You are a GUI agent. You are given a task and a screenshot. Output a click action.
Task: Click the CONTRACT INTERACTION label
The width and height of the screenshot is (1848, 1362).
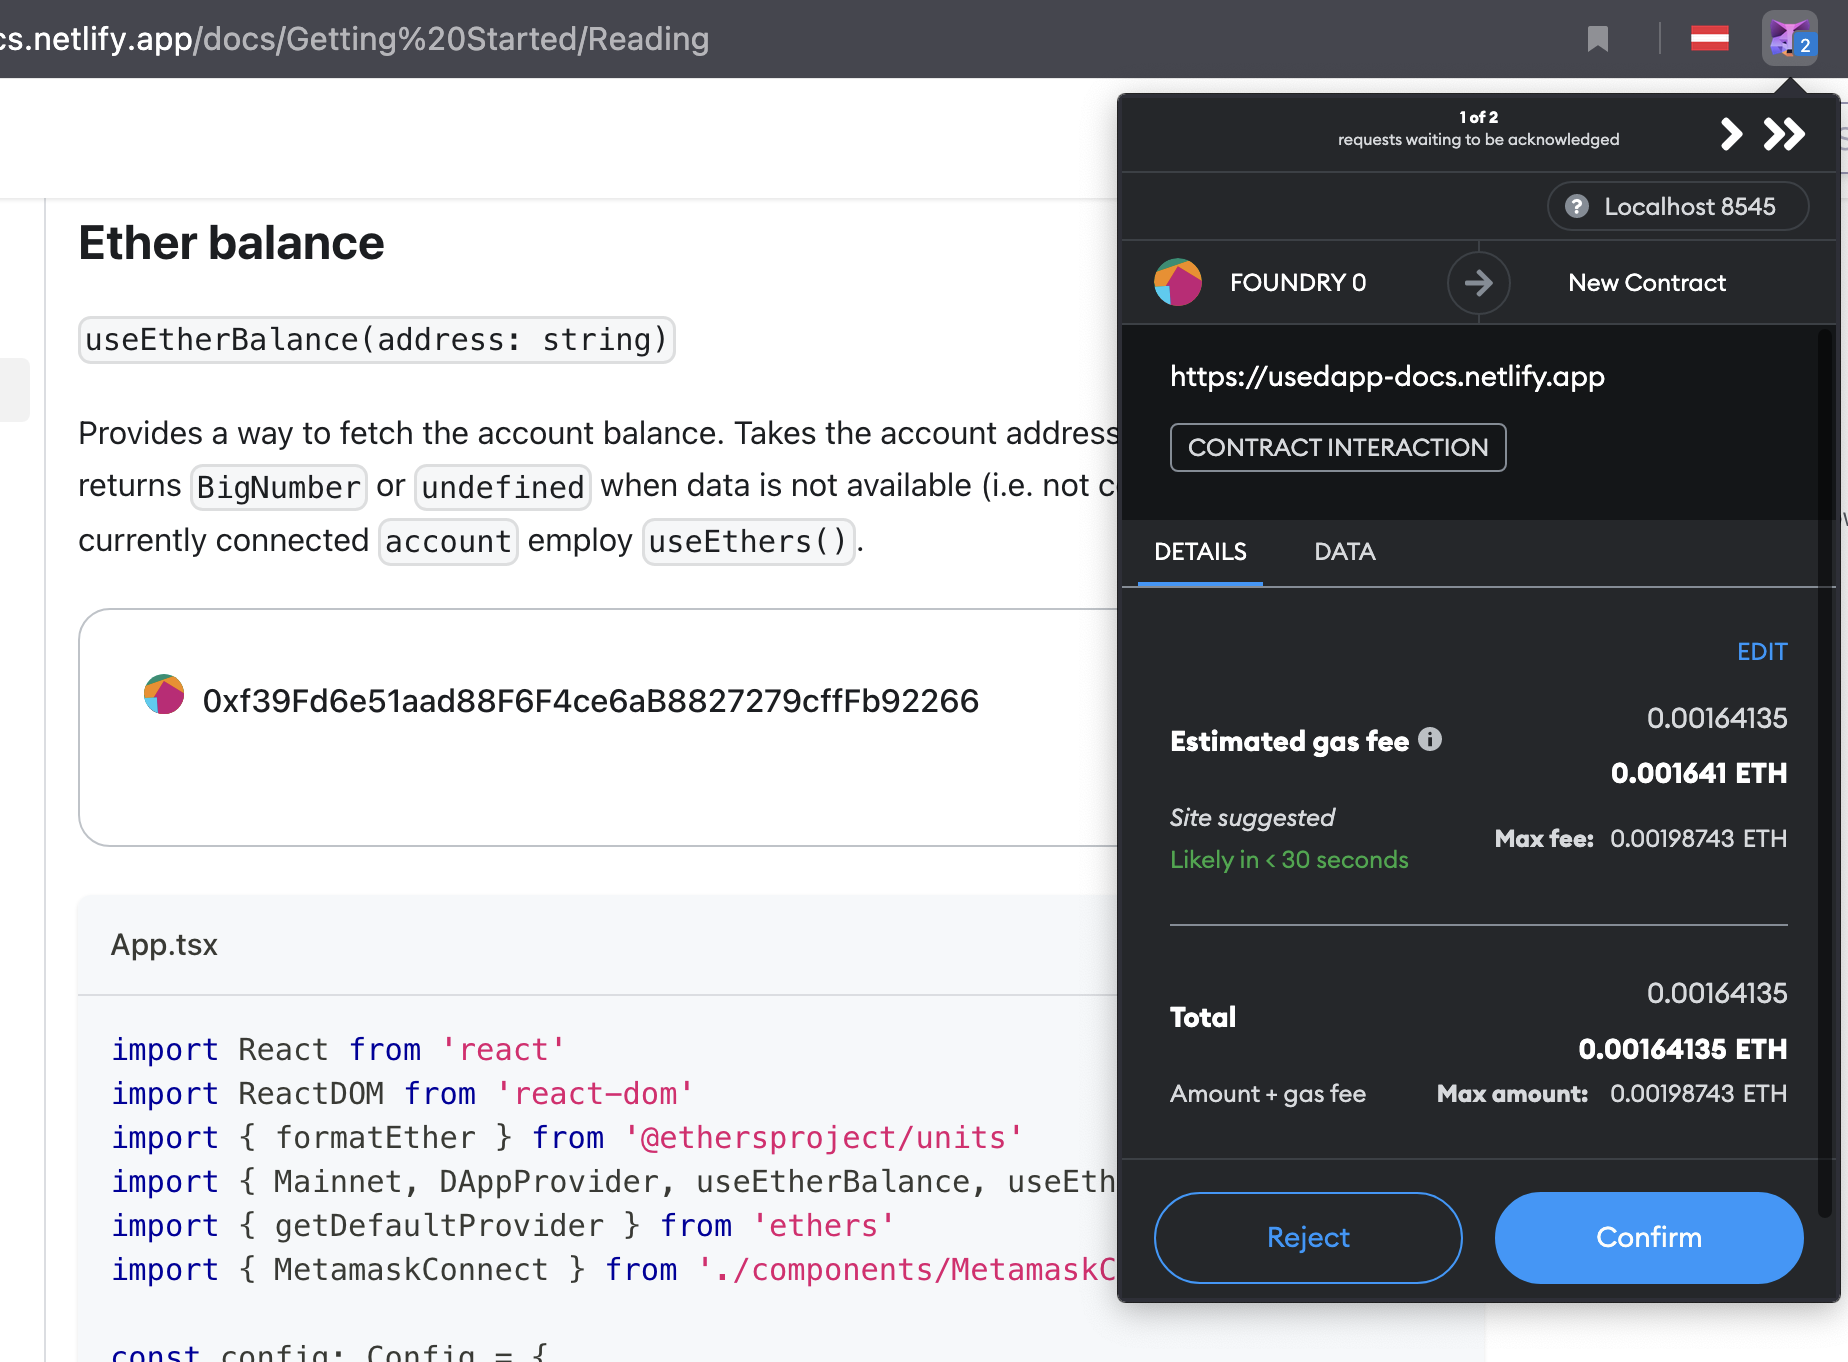click(1338, 447)
